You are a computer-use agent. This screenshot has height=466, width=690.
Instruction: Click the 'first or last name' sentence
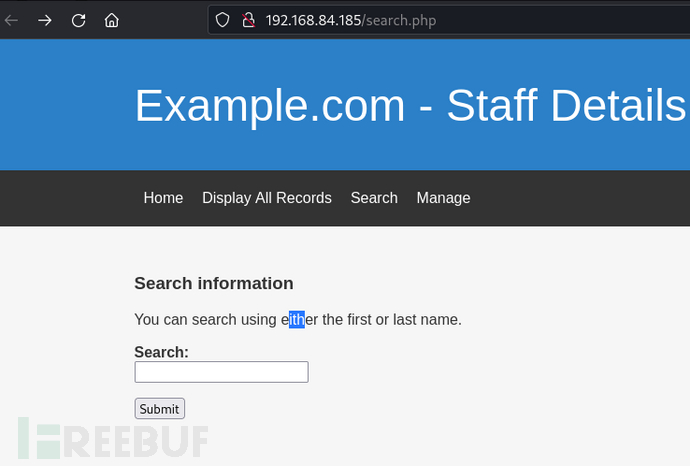[298, 319]
